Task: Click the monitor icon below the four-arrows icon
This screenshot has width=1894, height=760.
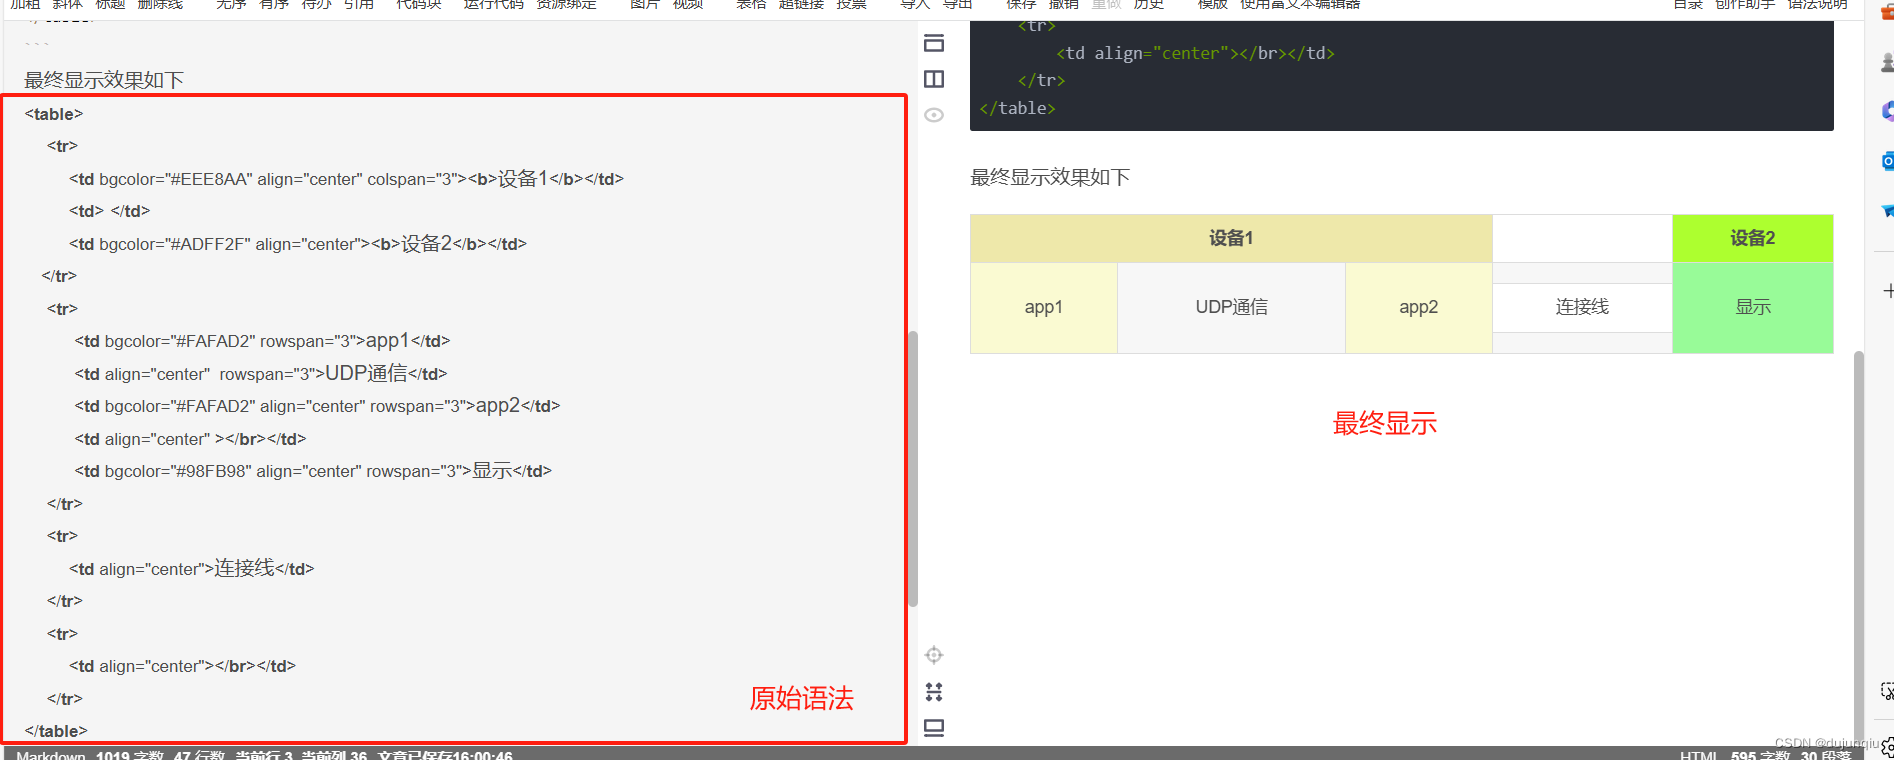Action: pos(934,728)
